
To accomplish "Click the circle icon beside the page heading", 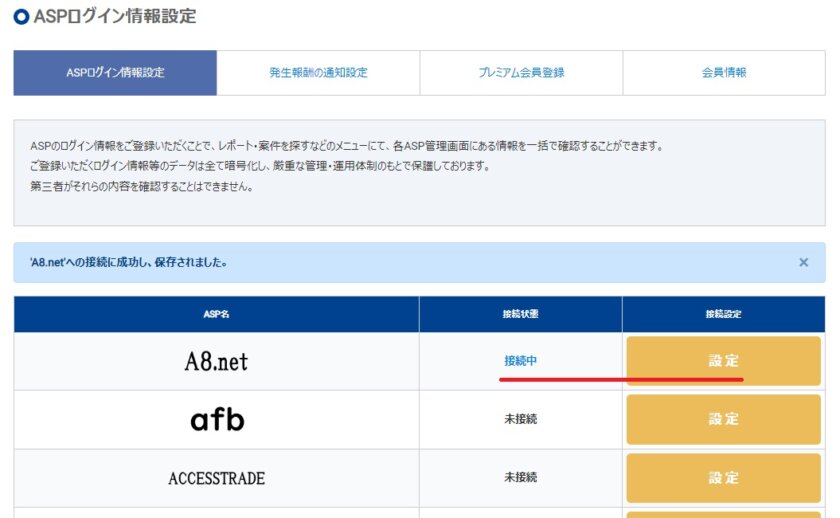I will 21,17.
